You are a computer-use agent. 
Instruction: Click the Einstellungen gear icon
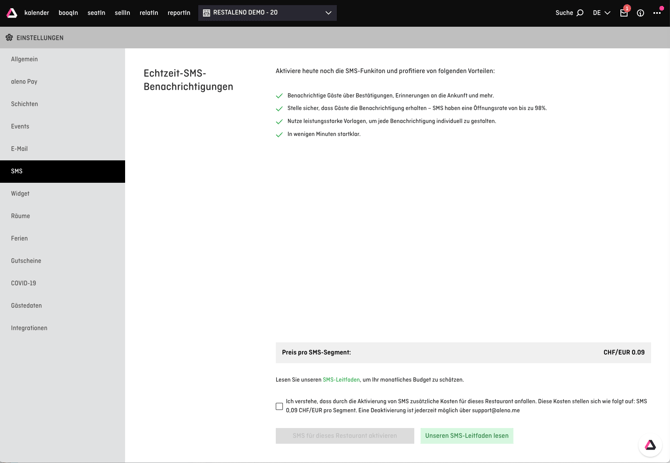click(x=9, y=38)
